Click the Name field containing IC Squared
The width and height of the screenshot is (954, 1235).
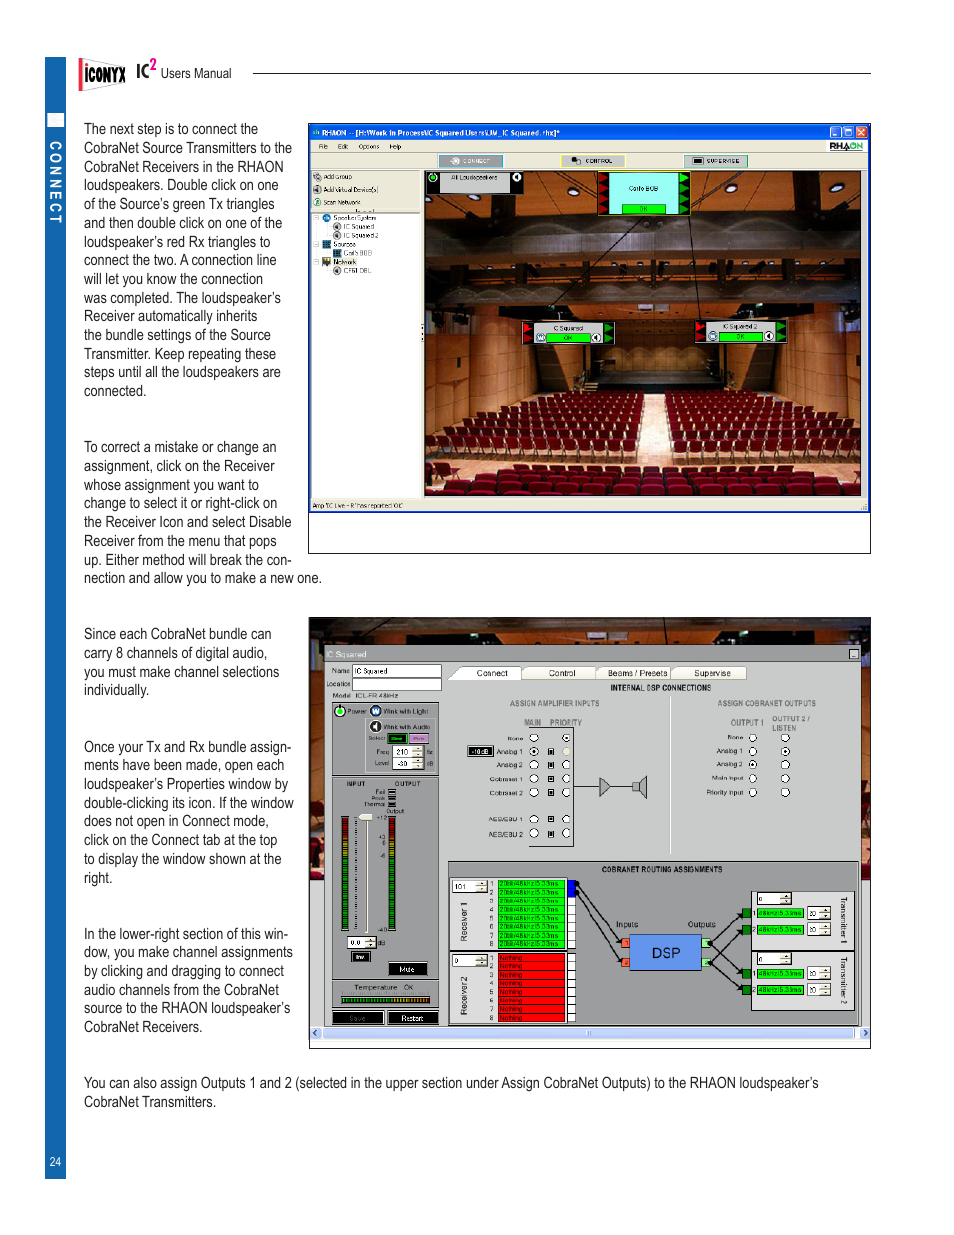pyautogui.click(x=396, y=671)
